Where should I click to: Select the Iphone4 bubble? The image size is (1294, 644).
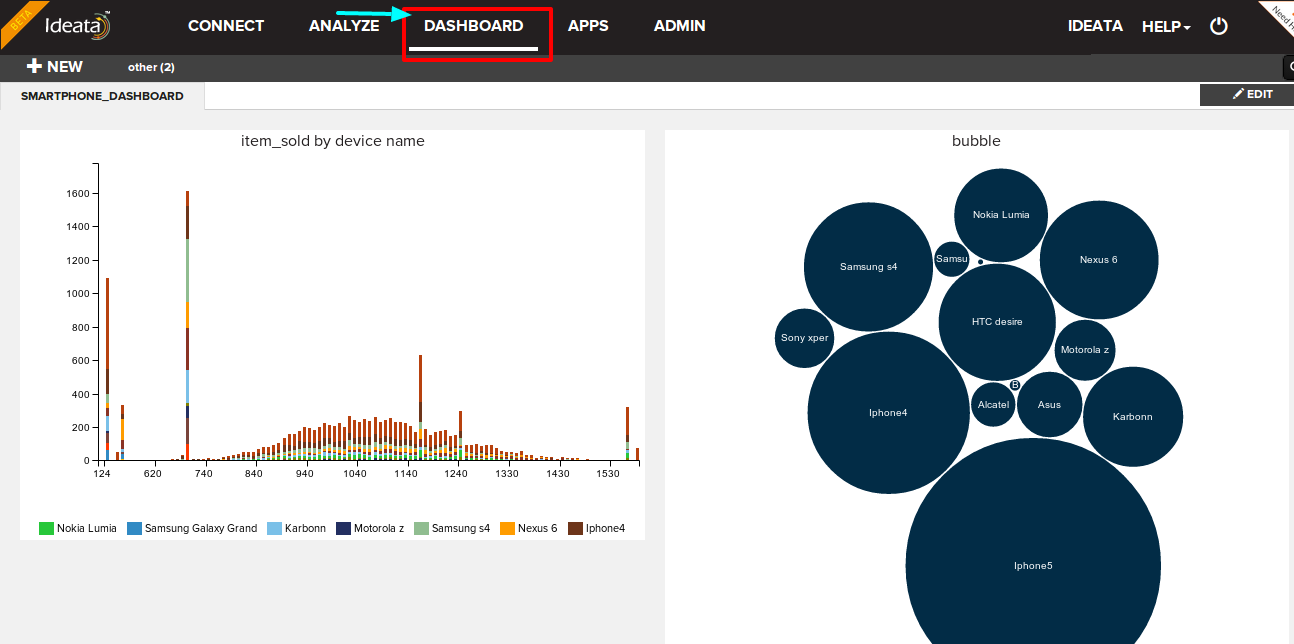click(x=888, y=413)
